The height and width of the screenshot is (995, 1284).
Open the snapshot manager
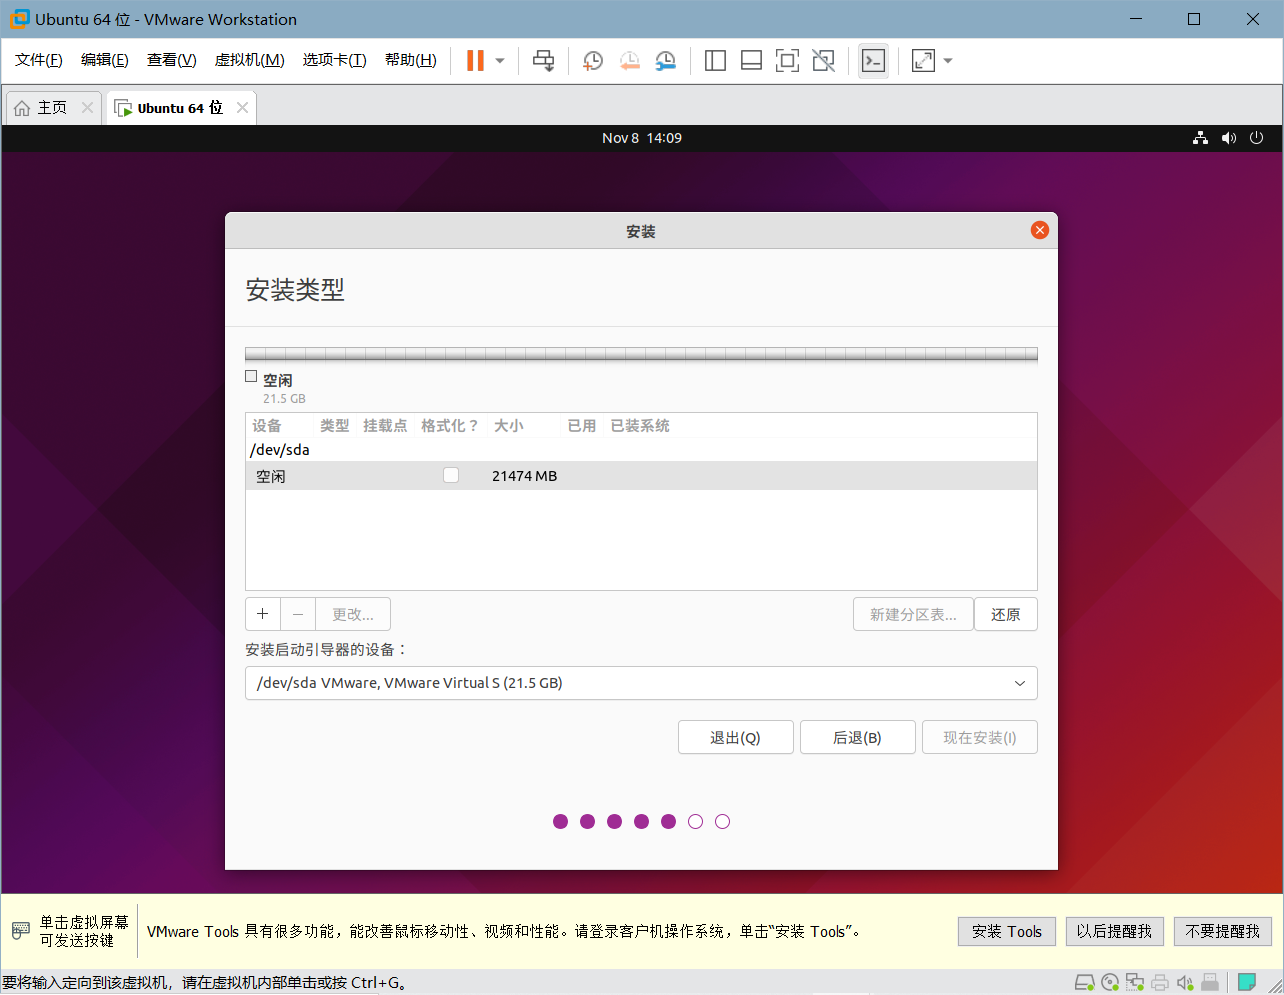coord(665,61)
